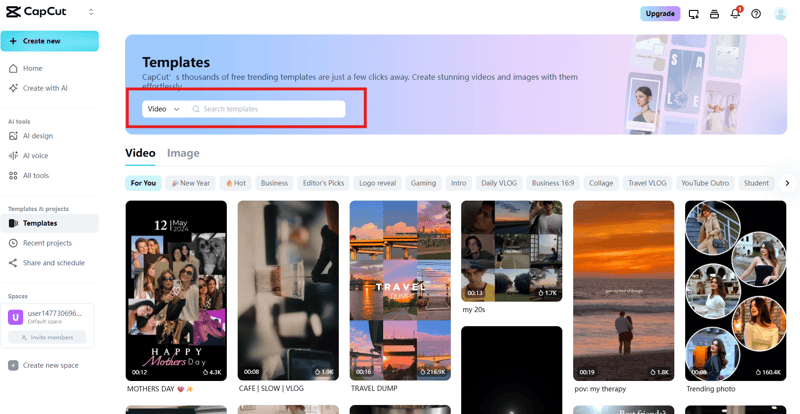Switch to the Image tab

[183, 153]
